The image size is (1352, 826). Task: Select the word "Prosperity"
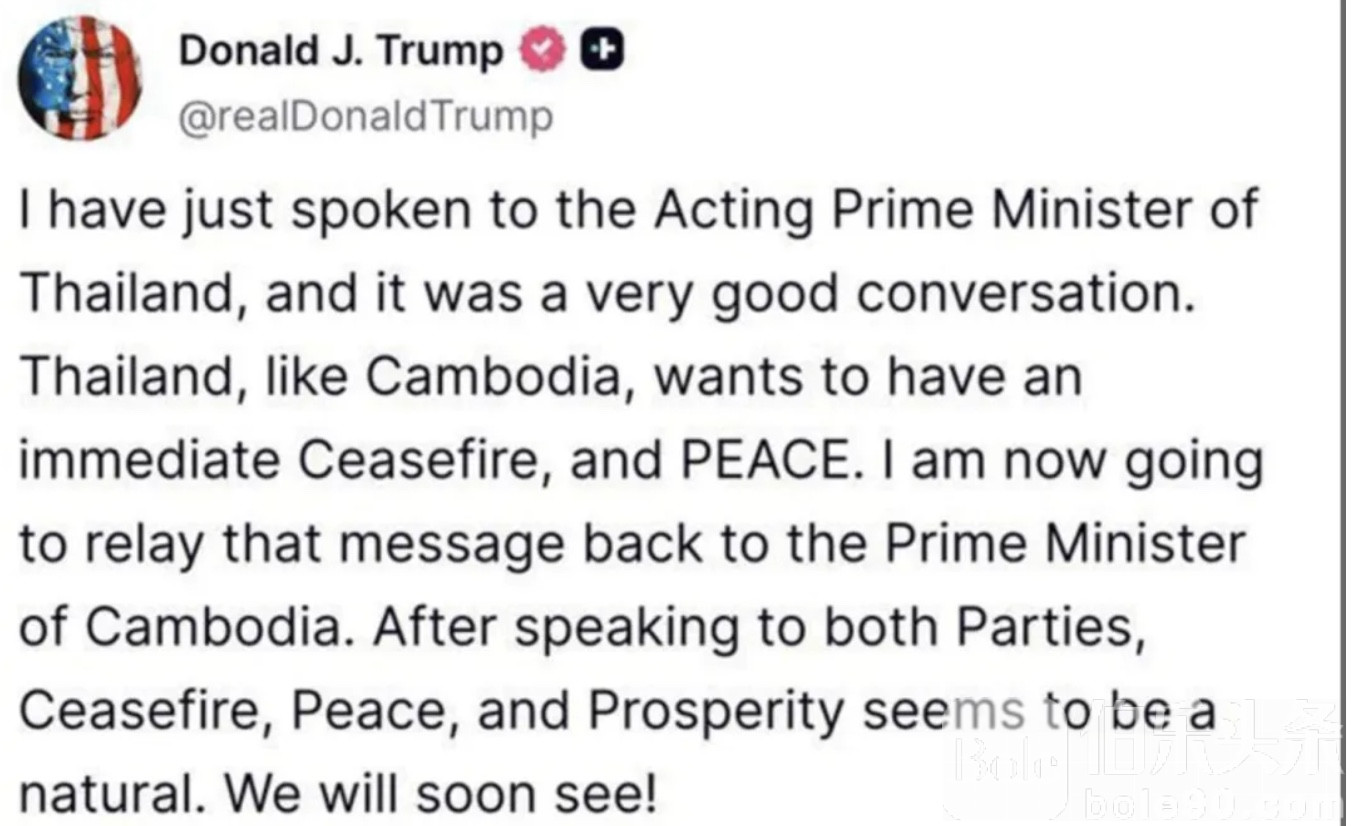716,714
